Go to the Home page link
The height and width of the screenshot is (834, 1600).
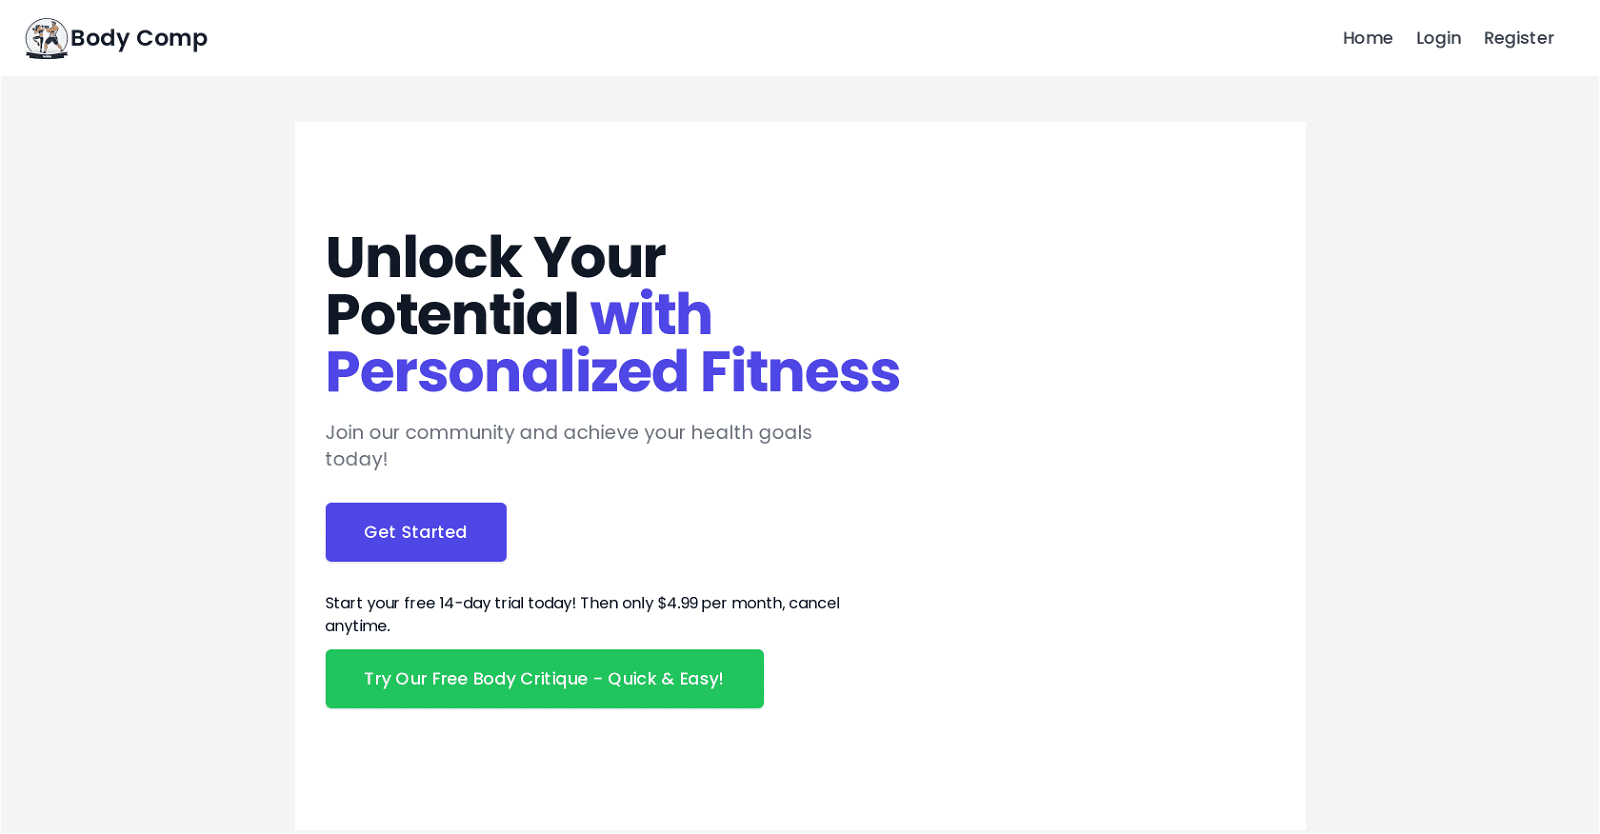click(x=1367, y=38)
